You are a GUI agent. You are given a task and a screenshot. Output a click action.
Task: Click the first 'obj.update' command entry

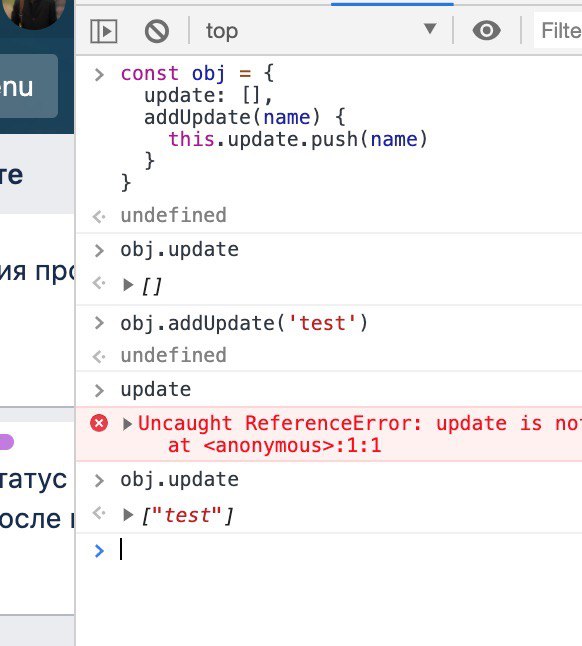click(x=180, y=250)
